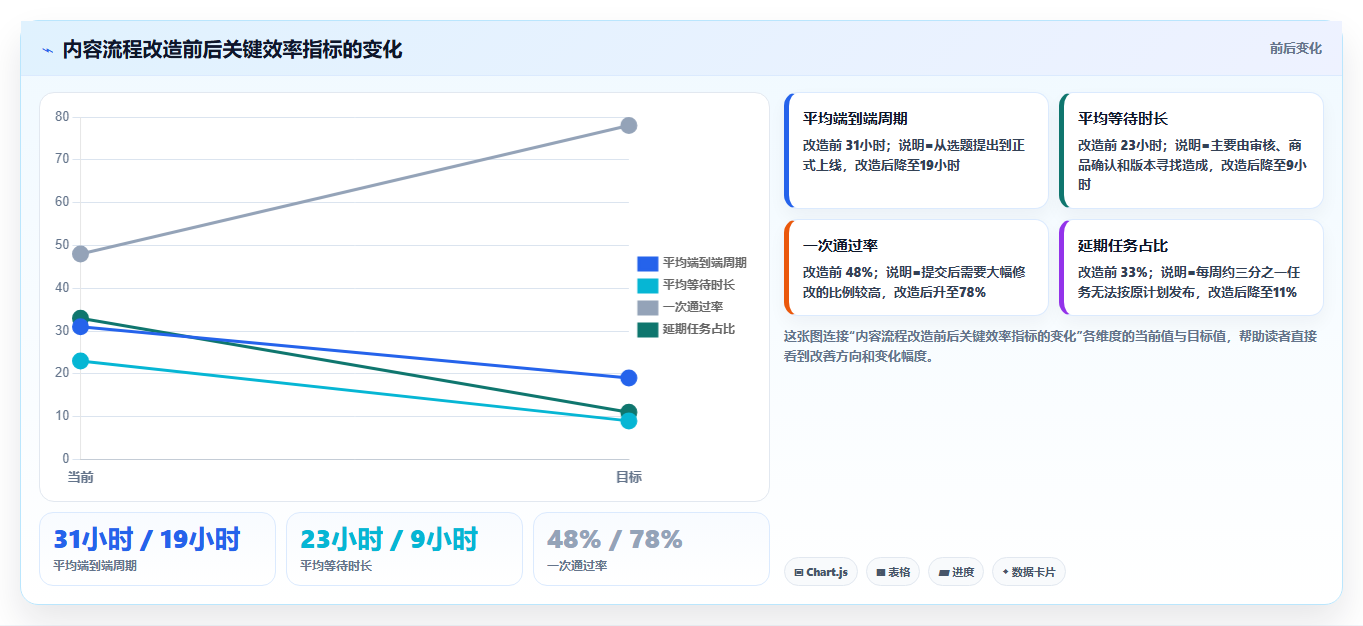Screen dimensions: 1363x626
Task: Open the 平均等待时长 description card
Action: [x=1191, y=151]
